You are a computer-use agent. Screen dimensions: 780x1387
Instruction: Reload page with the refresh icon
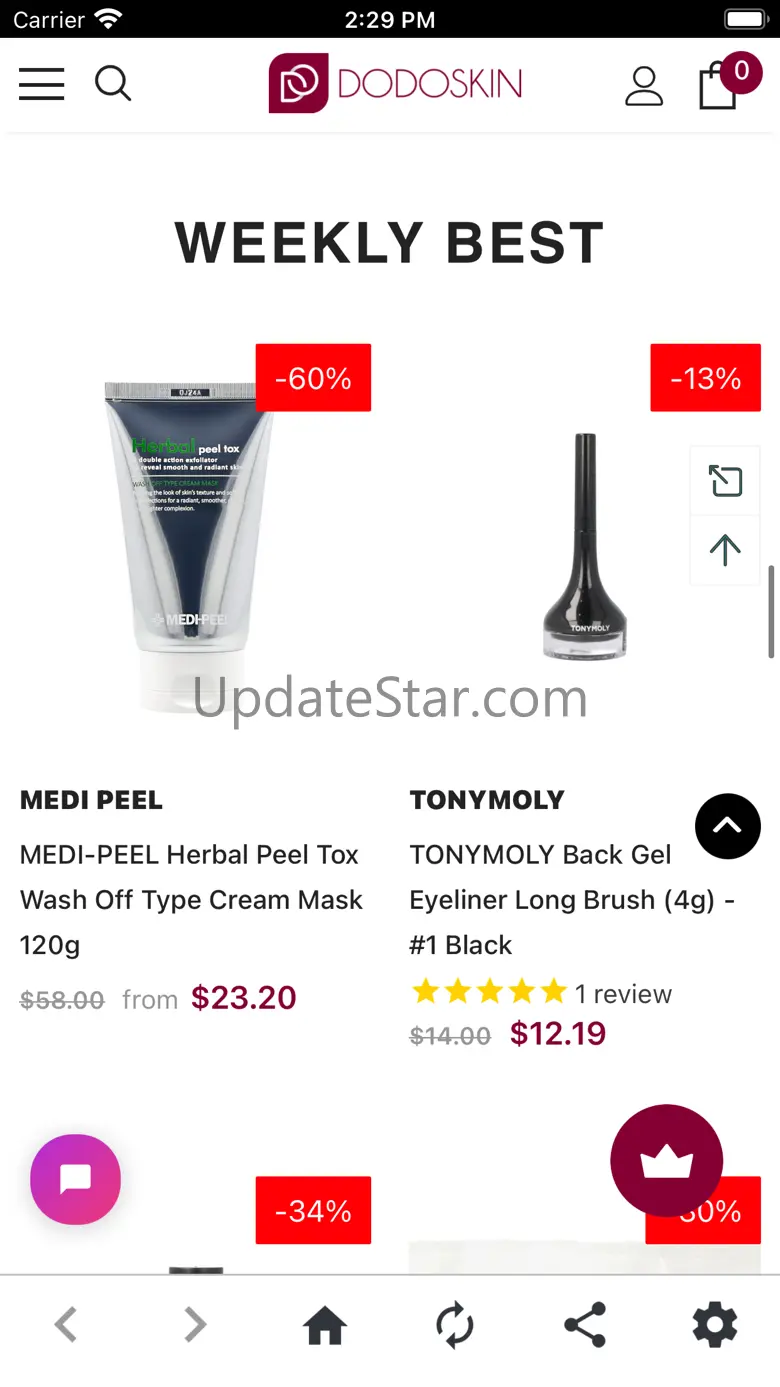(x=455, y=1326)
